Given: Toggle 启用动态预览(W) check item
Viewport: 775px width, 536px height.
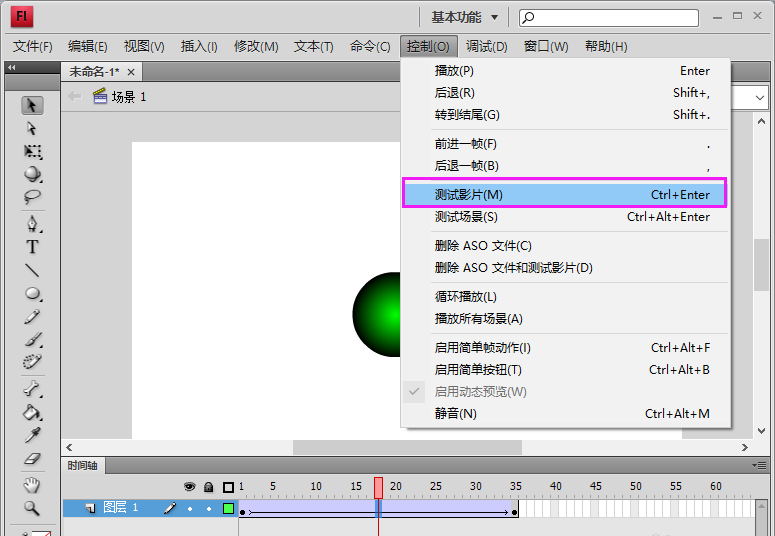Looking at the screenshot, I should [x=566, y=392].
